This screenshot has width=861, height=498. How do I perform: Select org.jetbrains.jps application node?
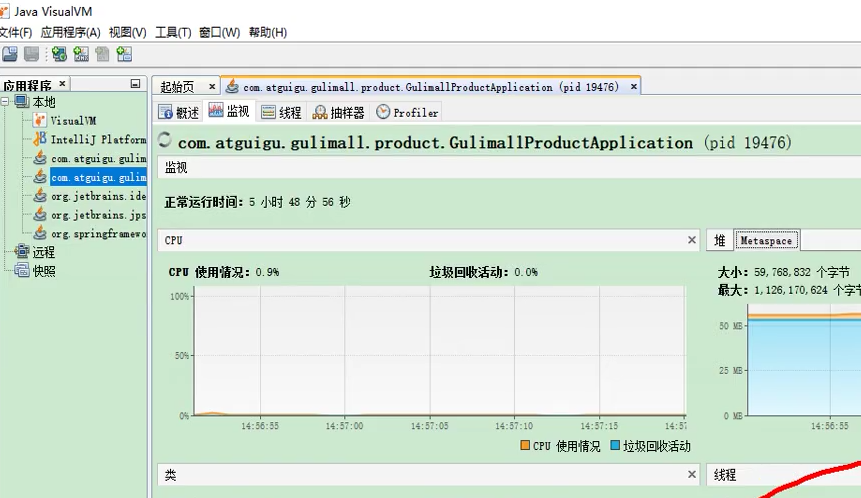coord(98,215)
